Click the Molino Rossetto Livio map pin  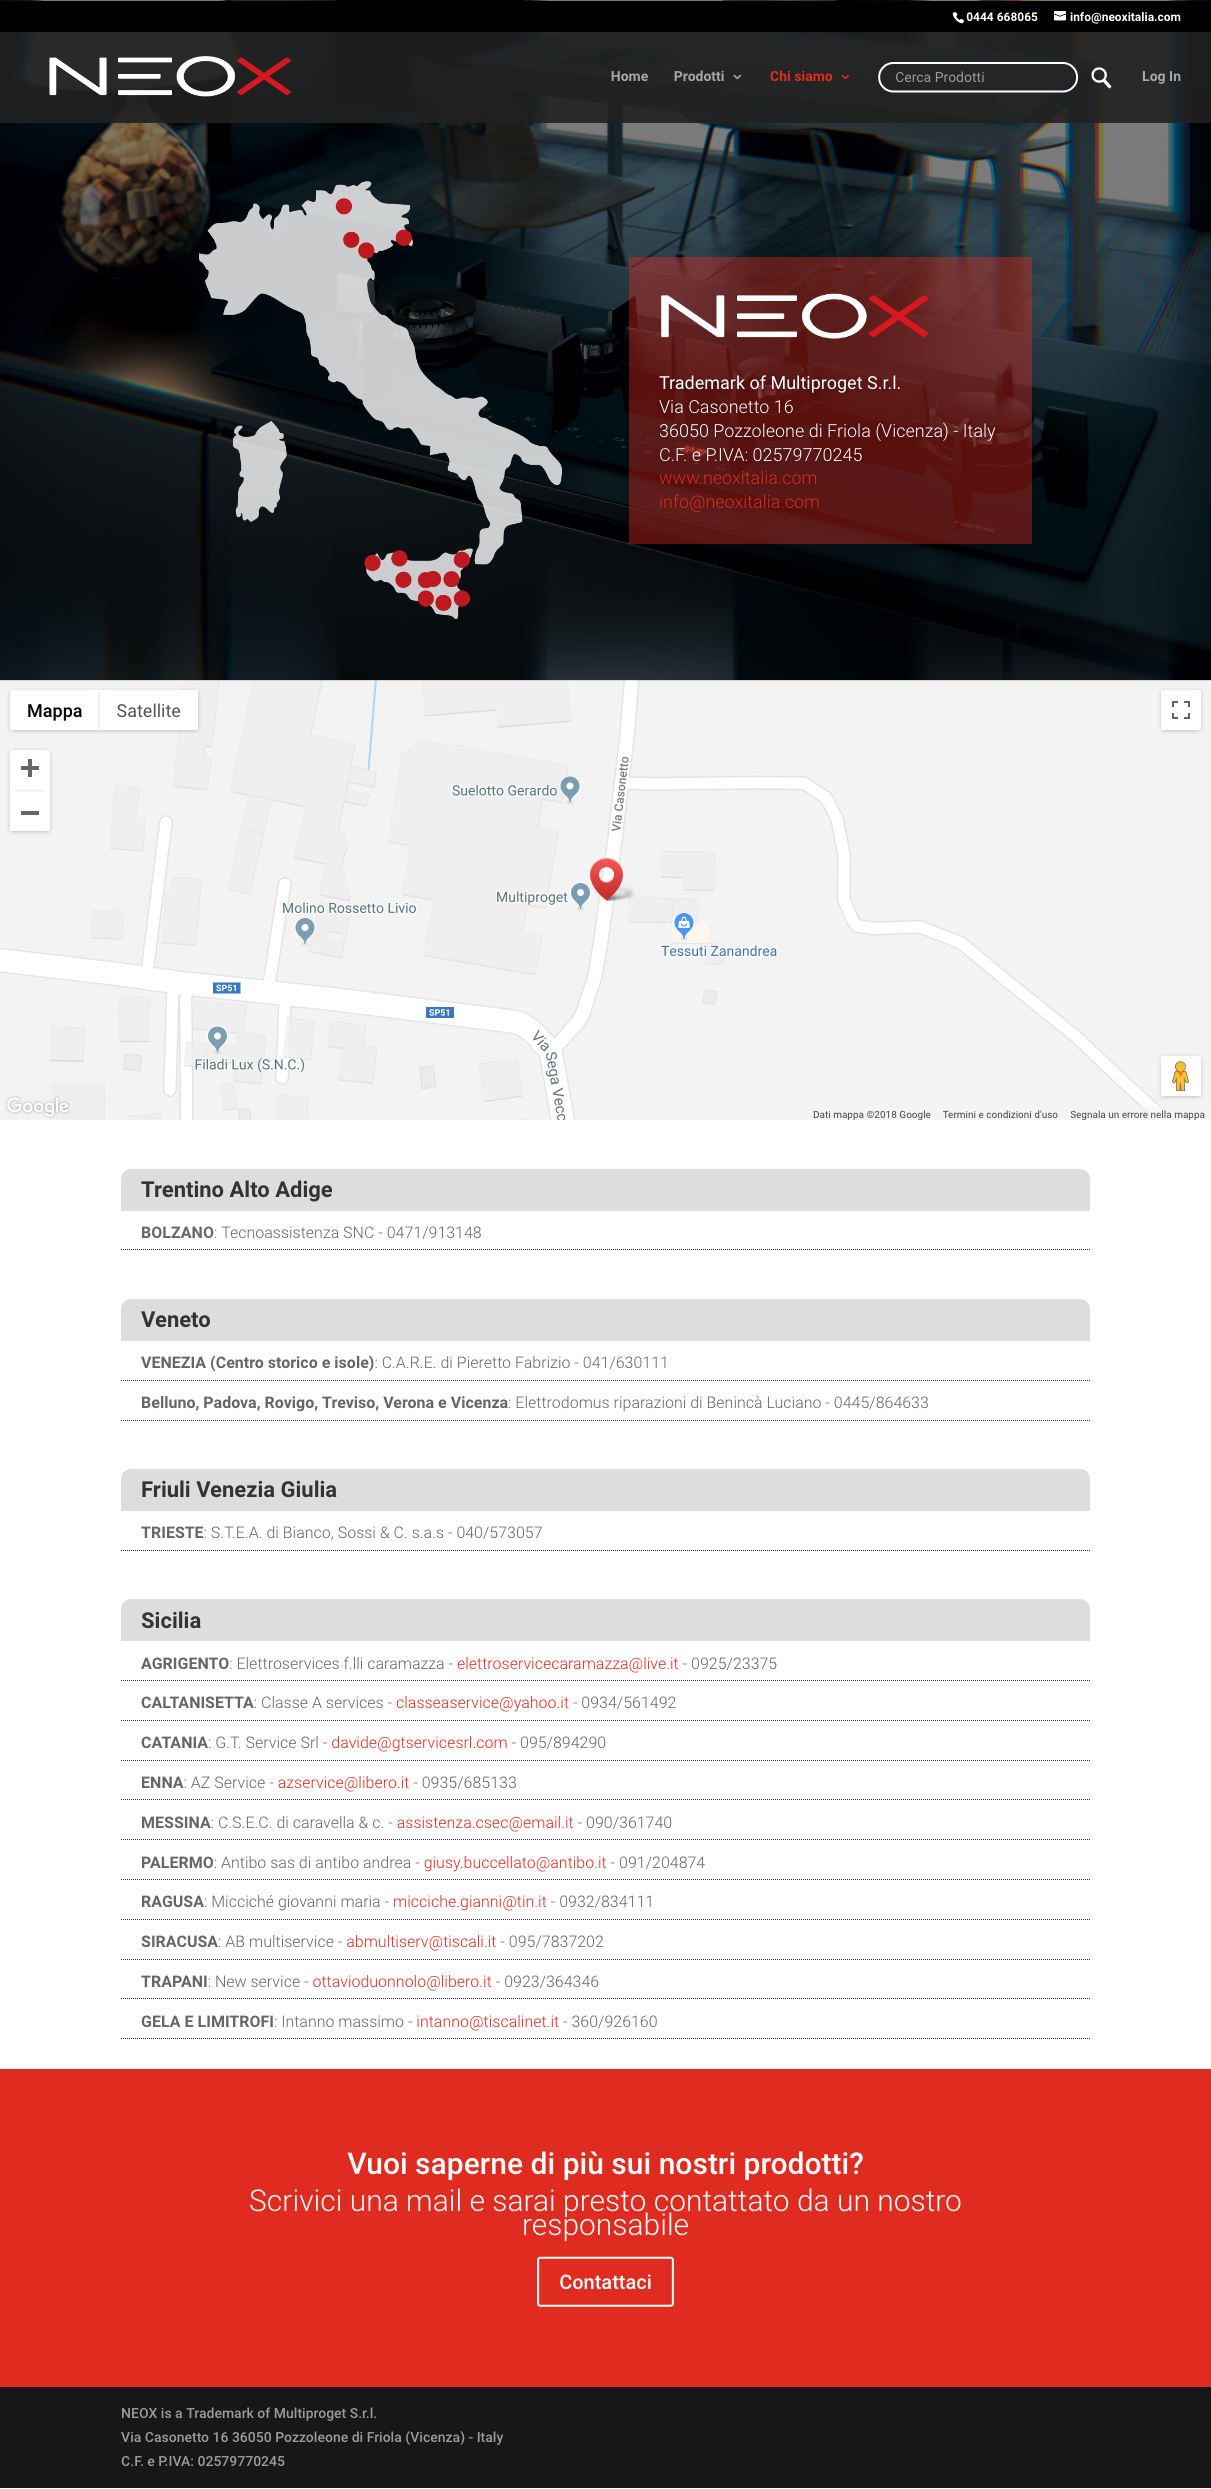tap(306, 930)
